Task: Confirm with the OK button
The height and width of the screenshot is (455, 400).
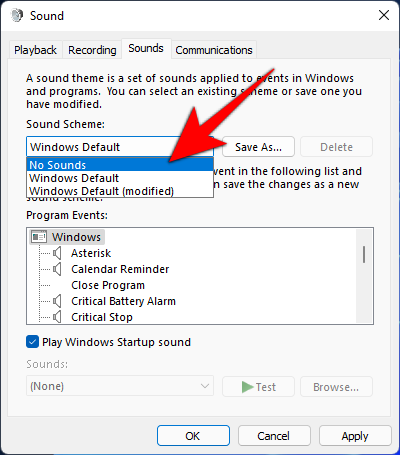Action: [193, 436]
